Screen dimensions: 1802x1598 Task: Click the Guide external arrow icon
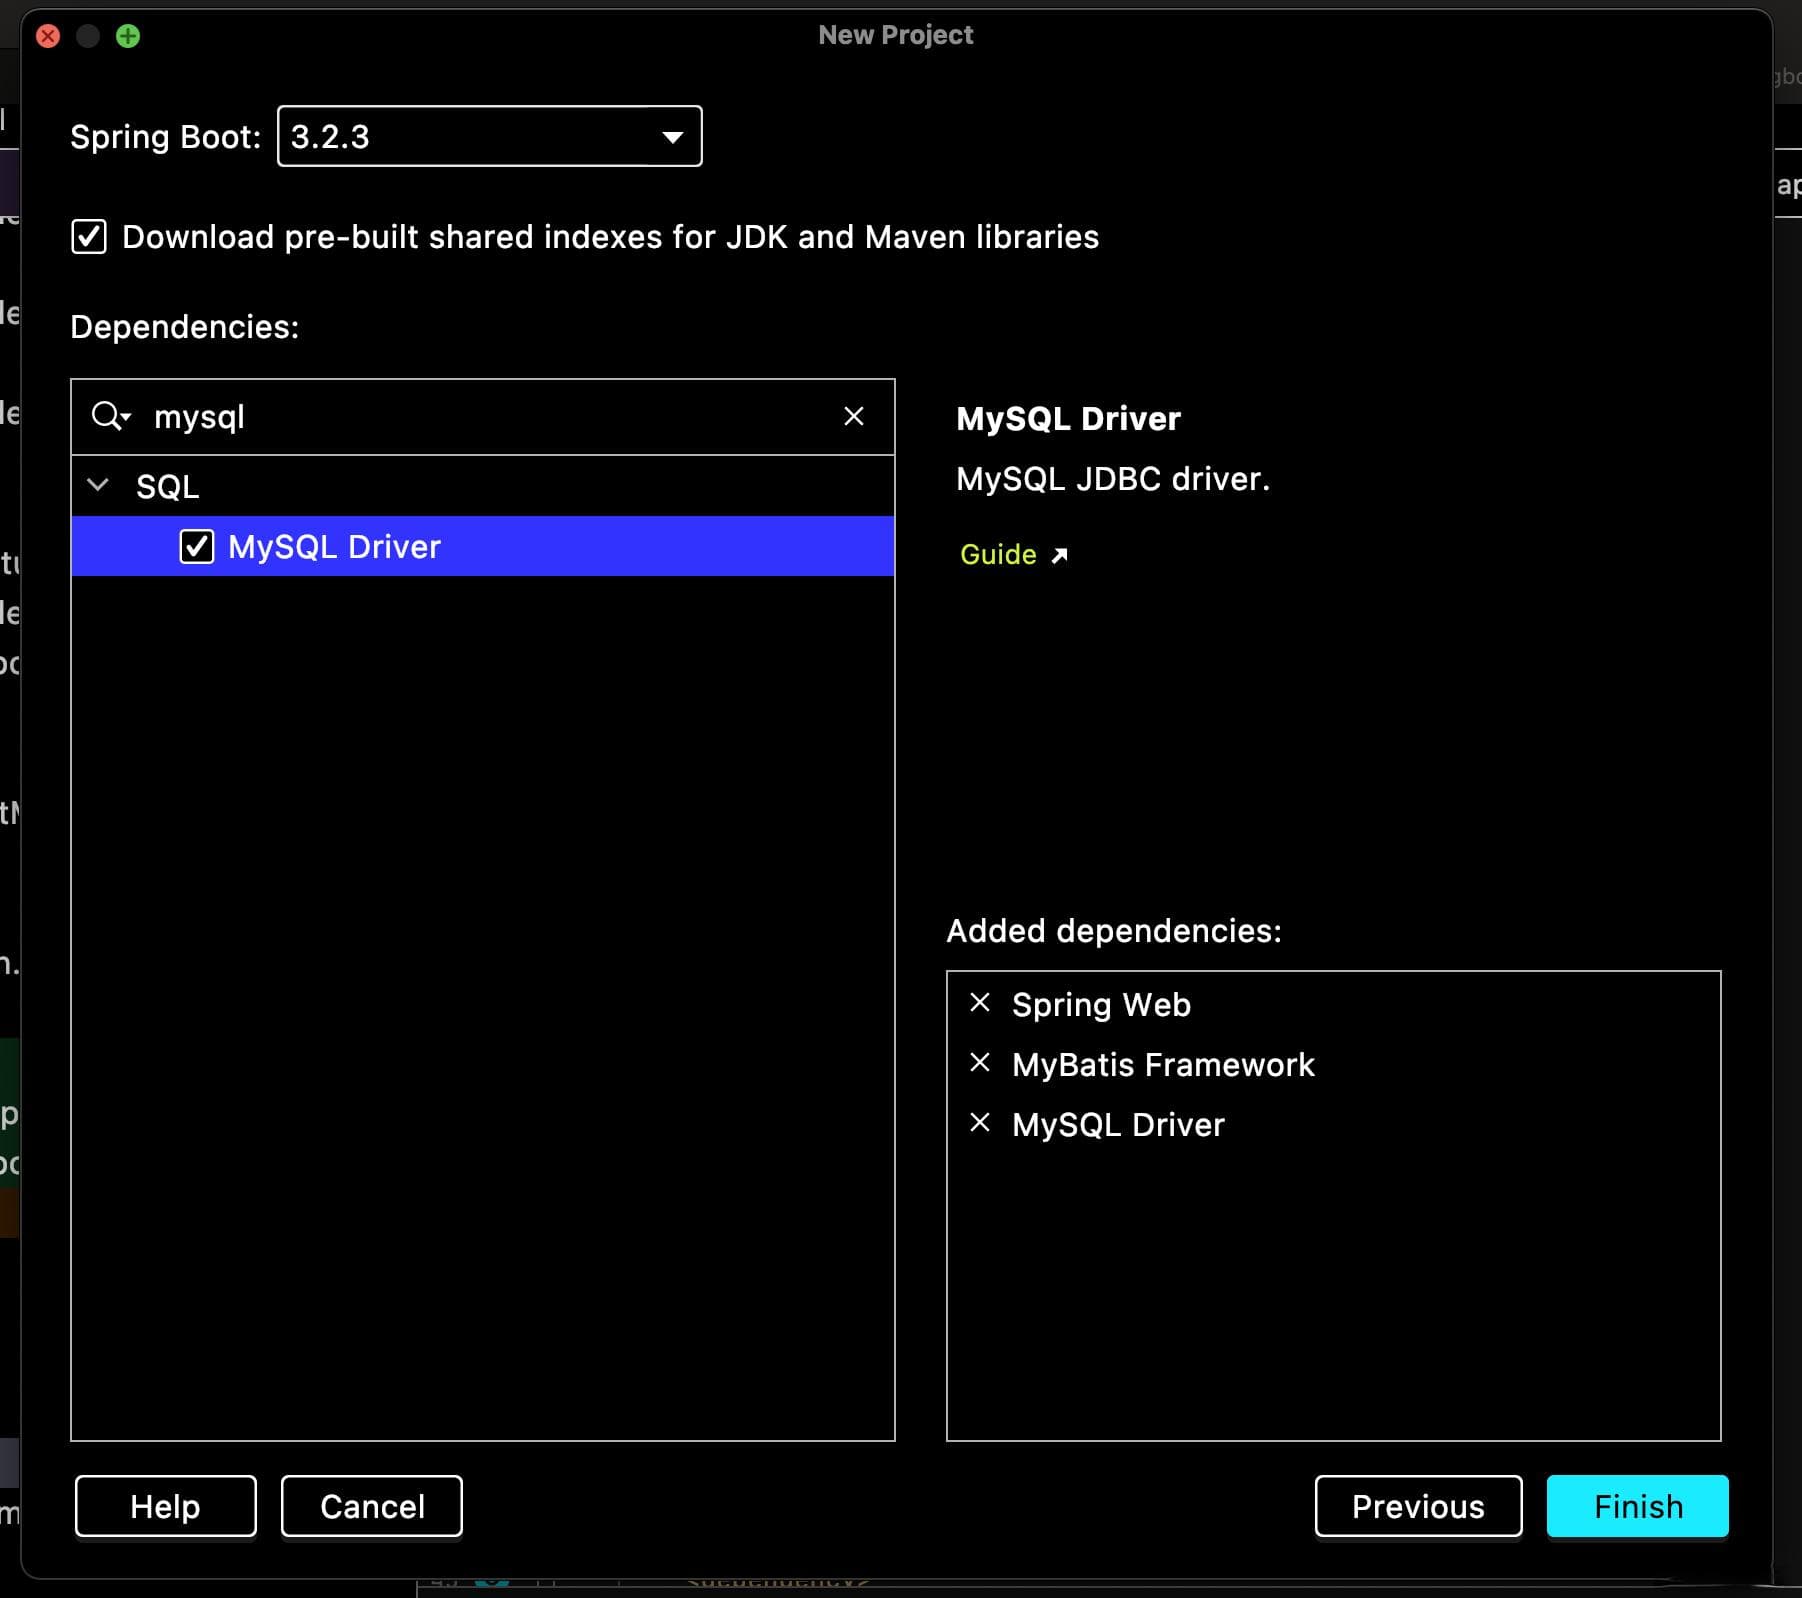(x=1060, y=555)
